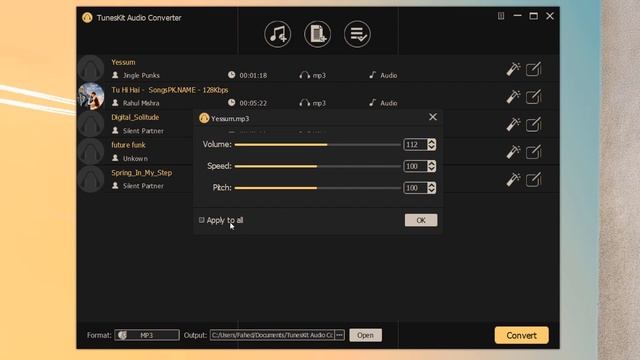The width and height of the screenshot is (640, 360).
Task: Open effects wand for Tu Hi Hai
Action: [513, 97]
